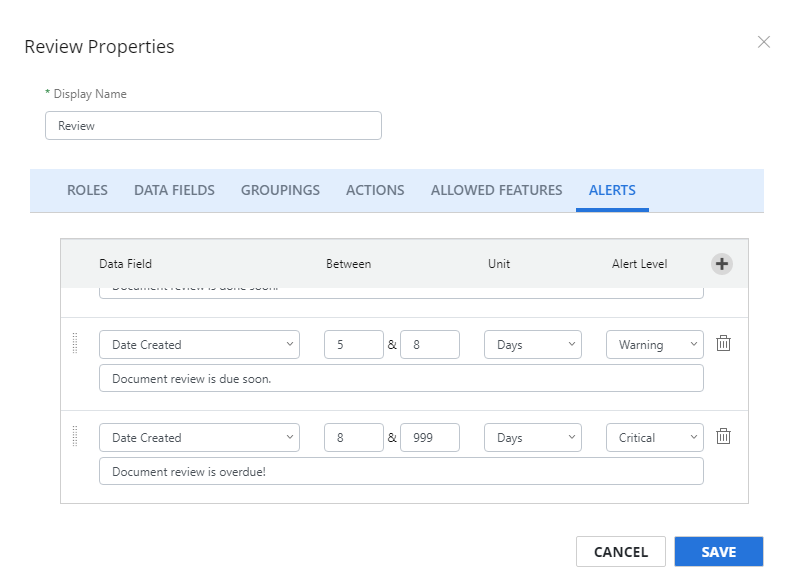This screenshot has height=573, width=793.
Task: Click the Between start field with value 8 in Critical row
Action: (x=354, y=437)
